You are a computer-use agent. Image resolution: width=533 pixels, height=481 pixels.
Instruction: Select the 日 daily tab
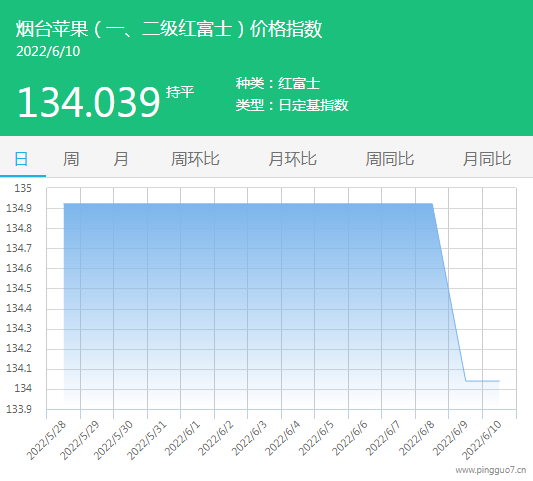[21, 159]
